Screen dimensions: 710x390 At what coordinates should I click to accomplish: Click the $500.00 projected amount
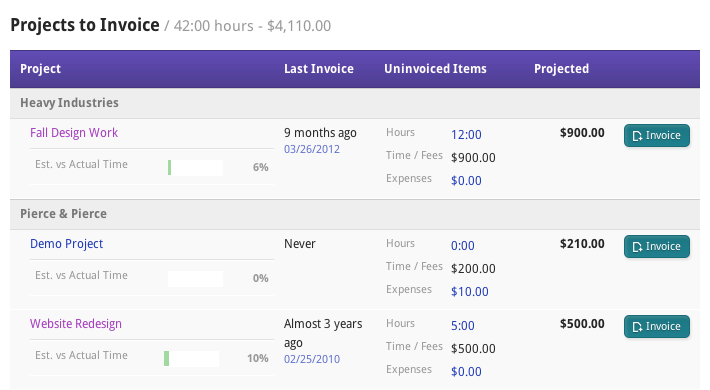pos(582,324)
